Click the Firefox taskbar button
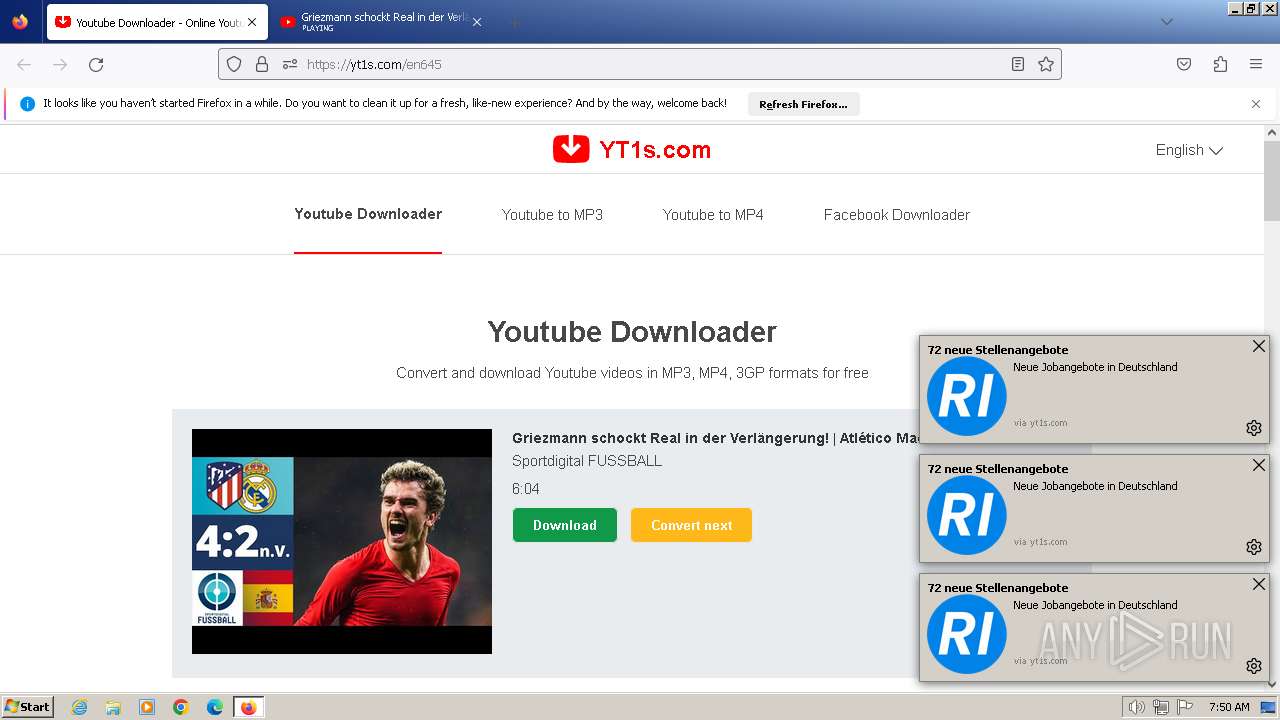This screenshot has width=1280, height=720. [248, 707]
